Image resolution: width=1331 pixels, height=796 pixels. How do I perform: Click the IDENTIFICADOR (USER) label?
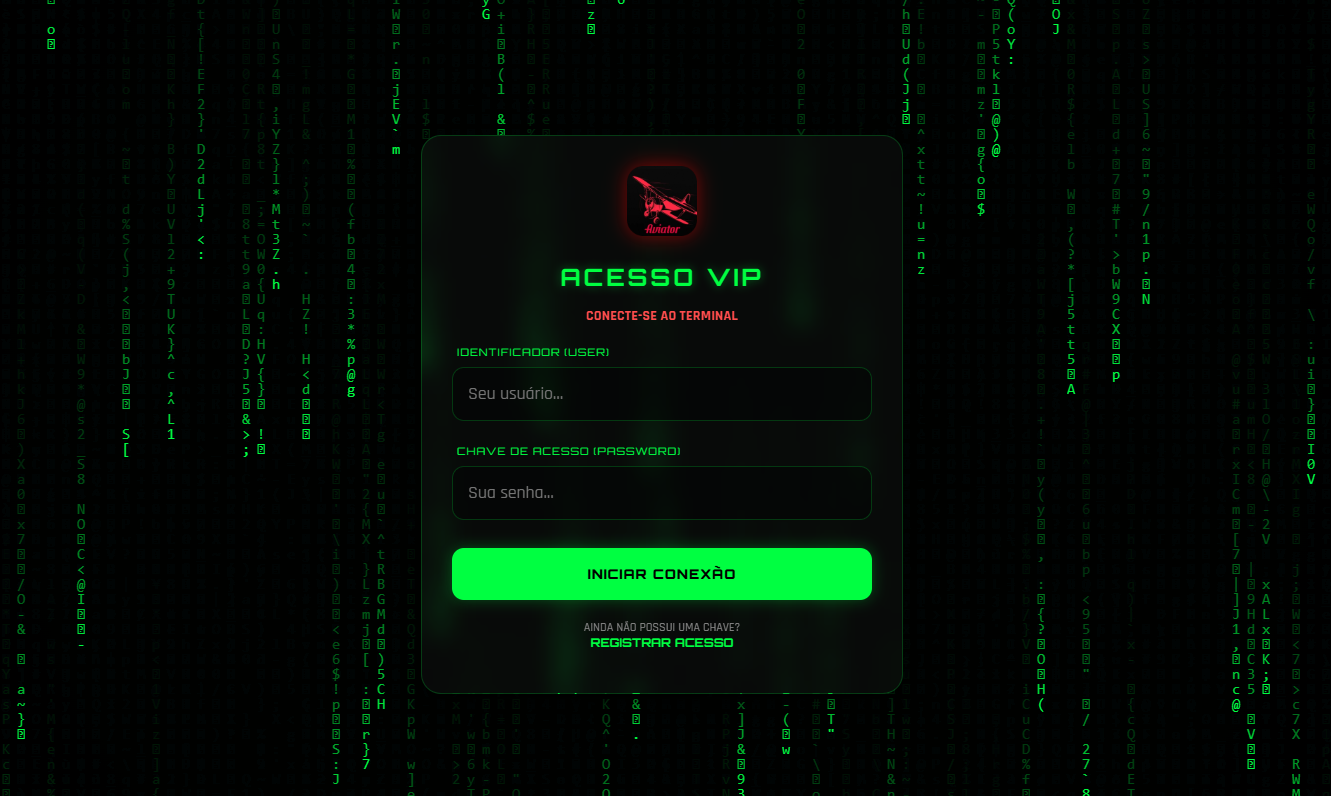tap(533, 352)
